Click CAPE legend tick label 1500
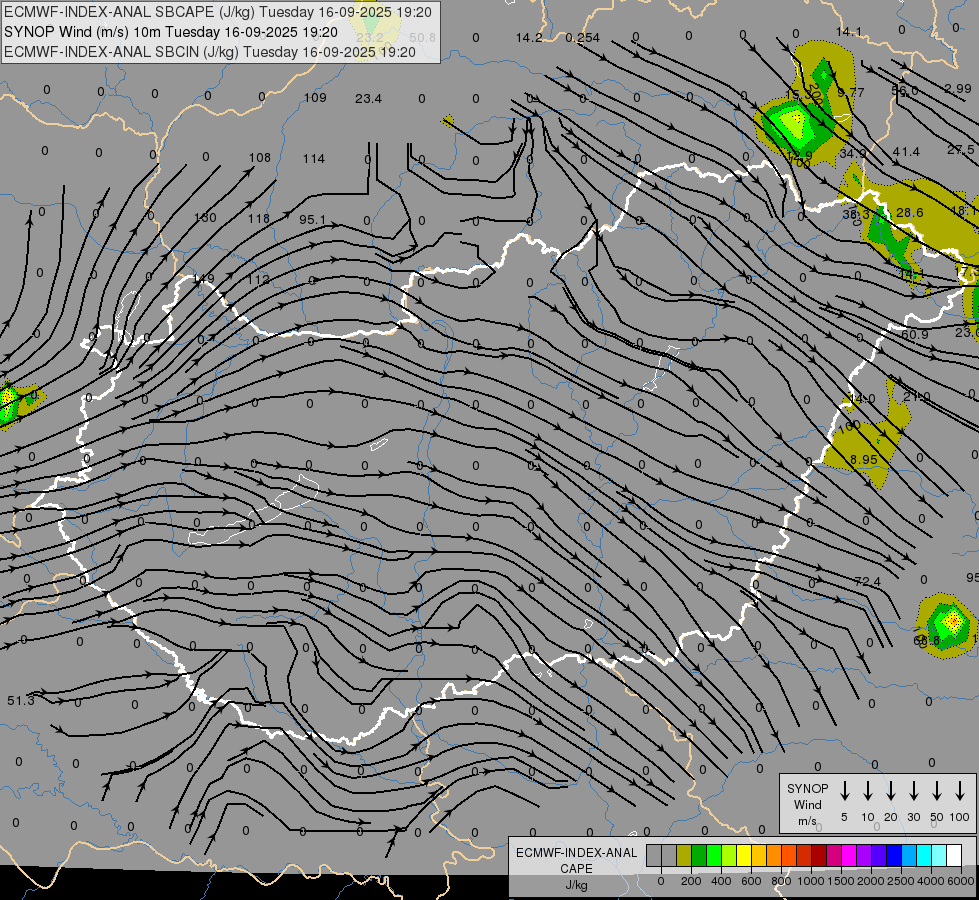 point(841,881)
